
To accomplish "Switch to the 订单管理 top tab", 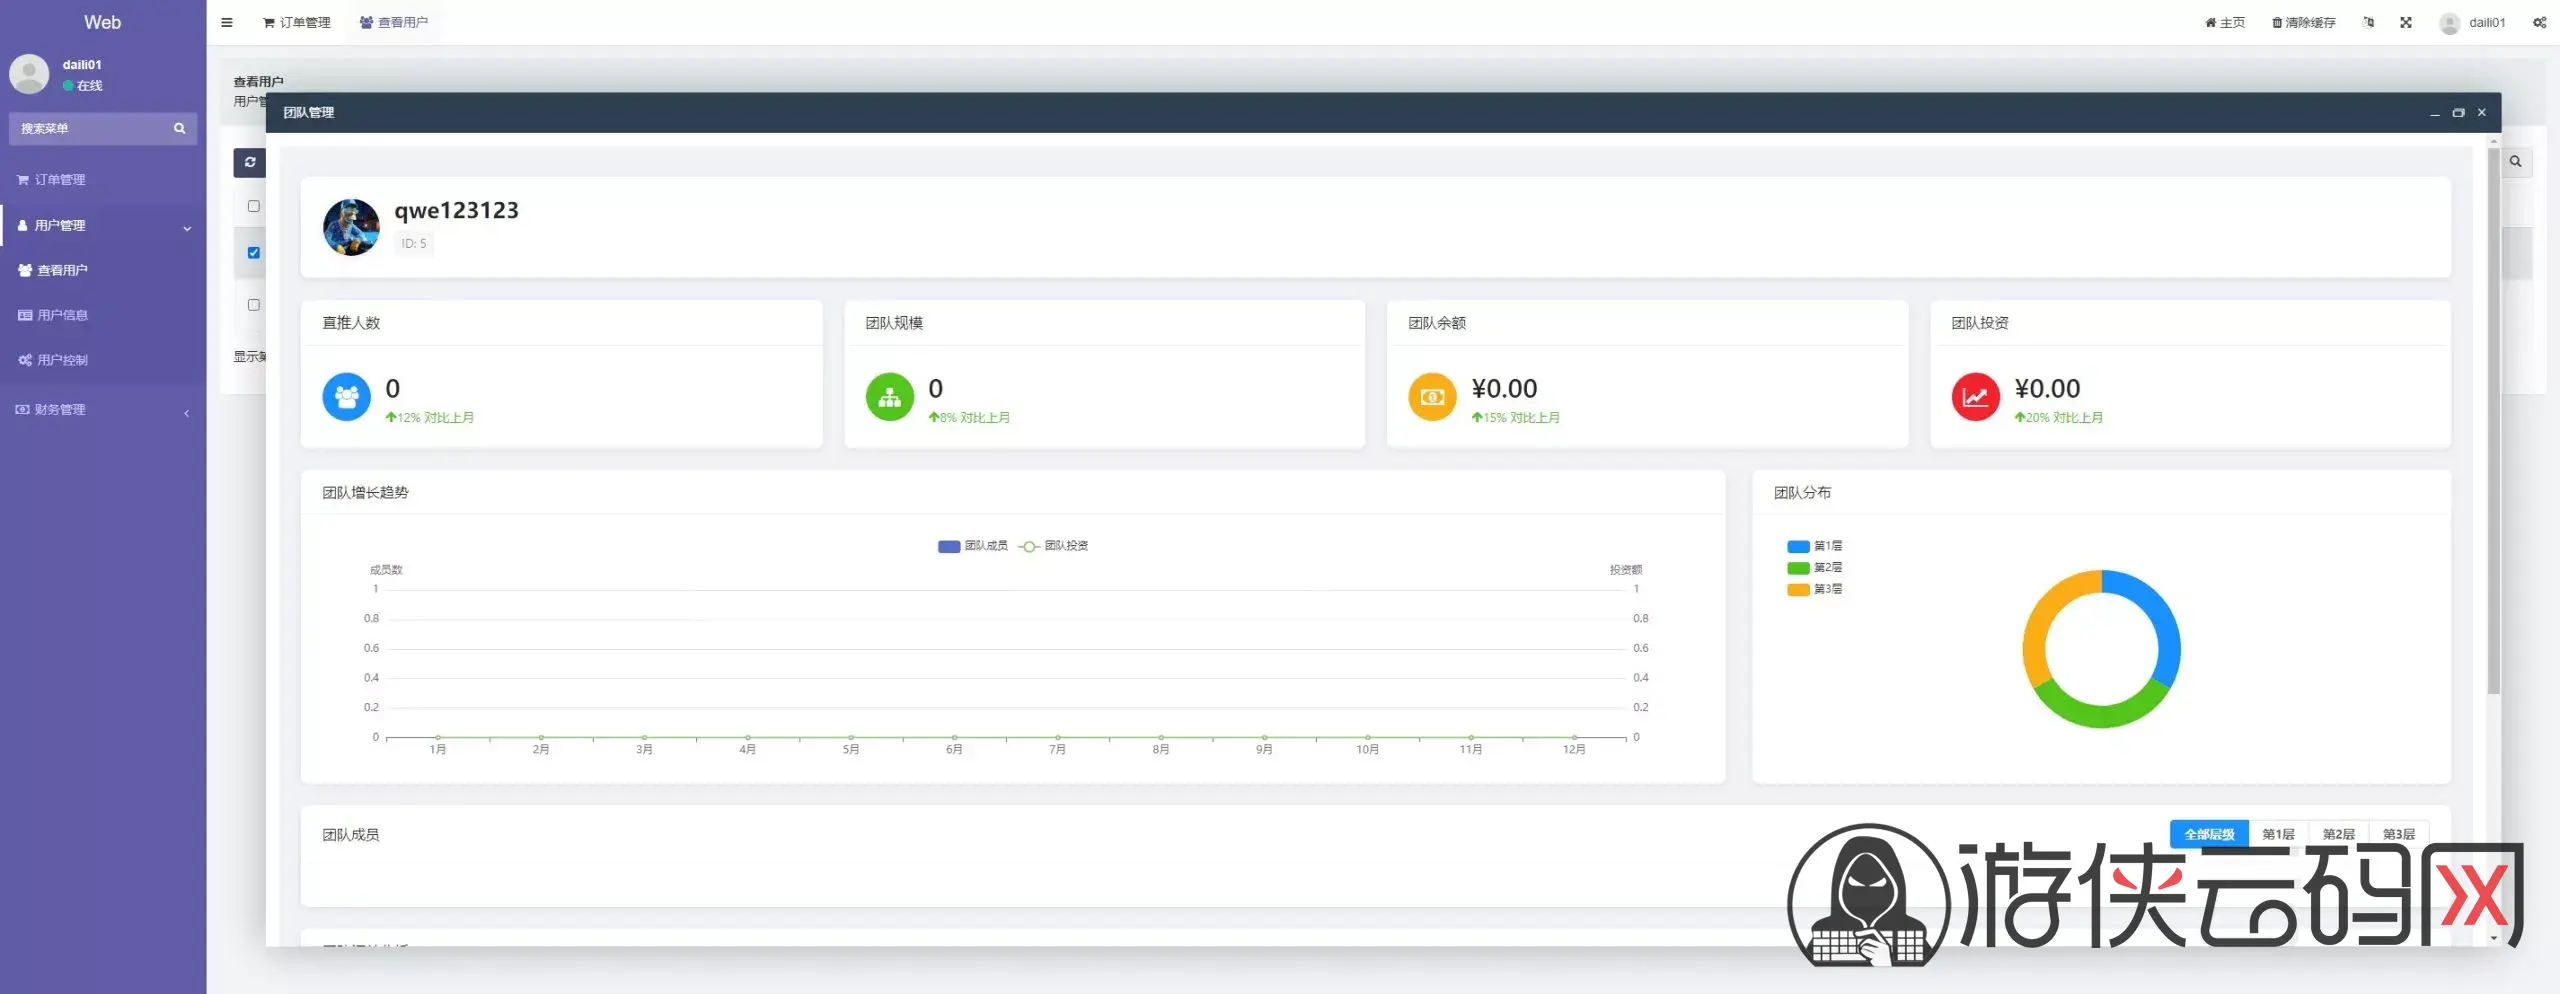I will point(297,22).
